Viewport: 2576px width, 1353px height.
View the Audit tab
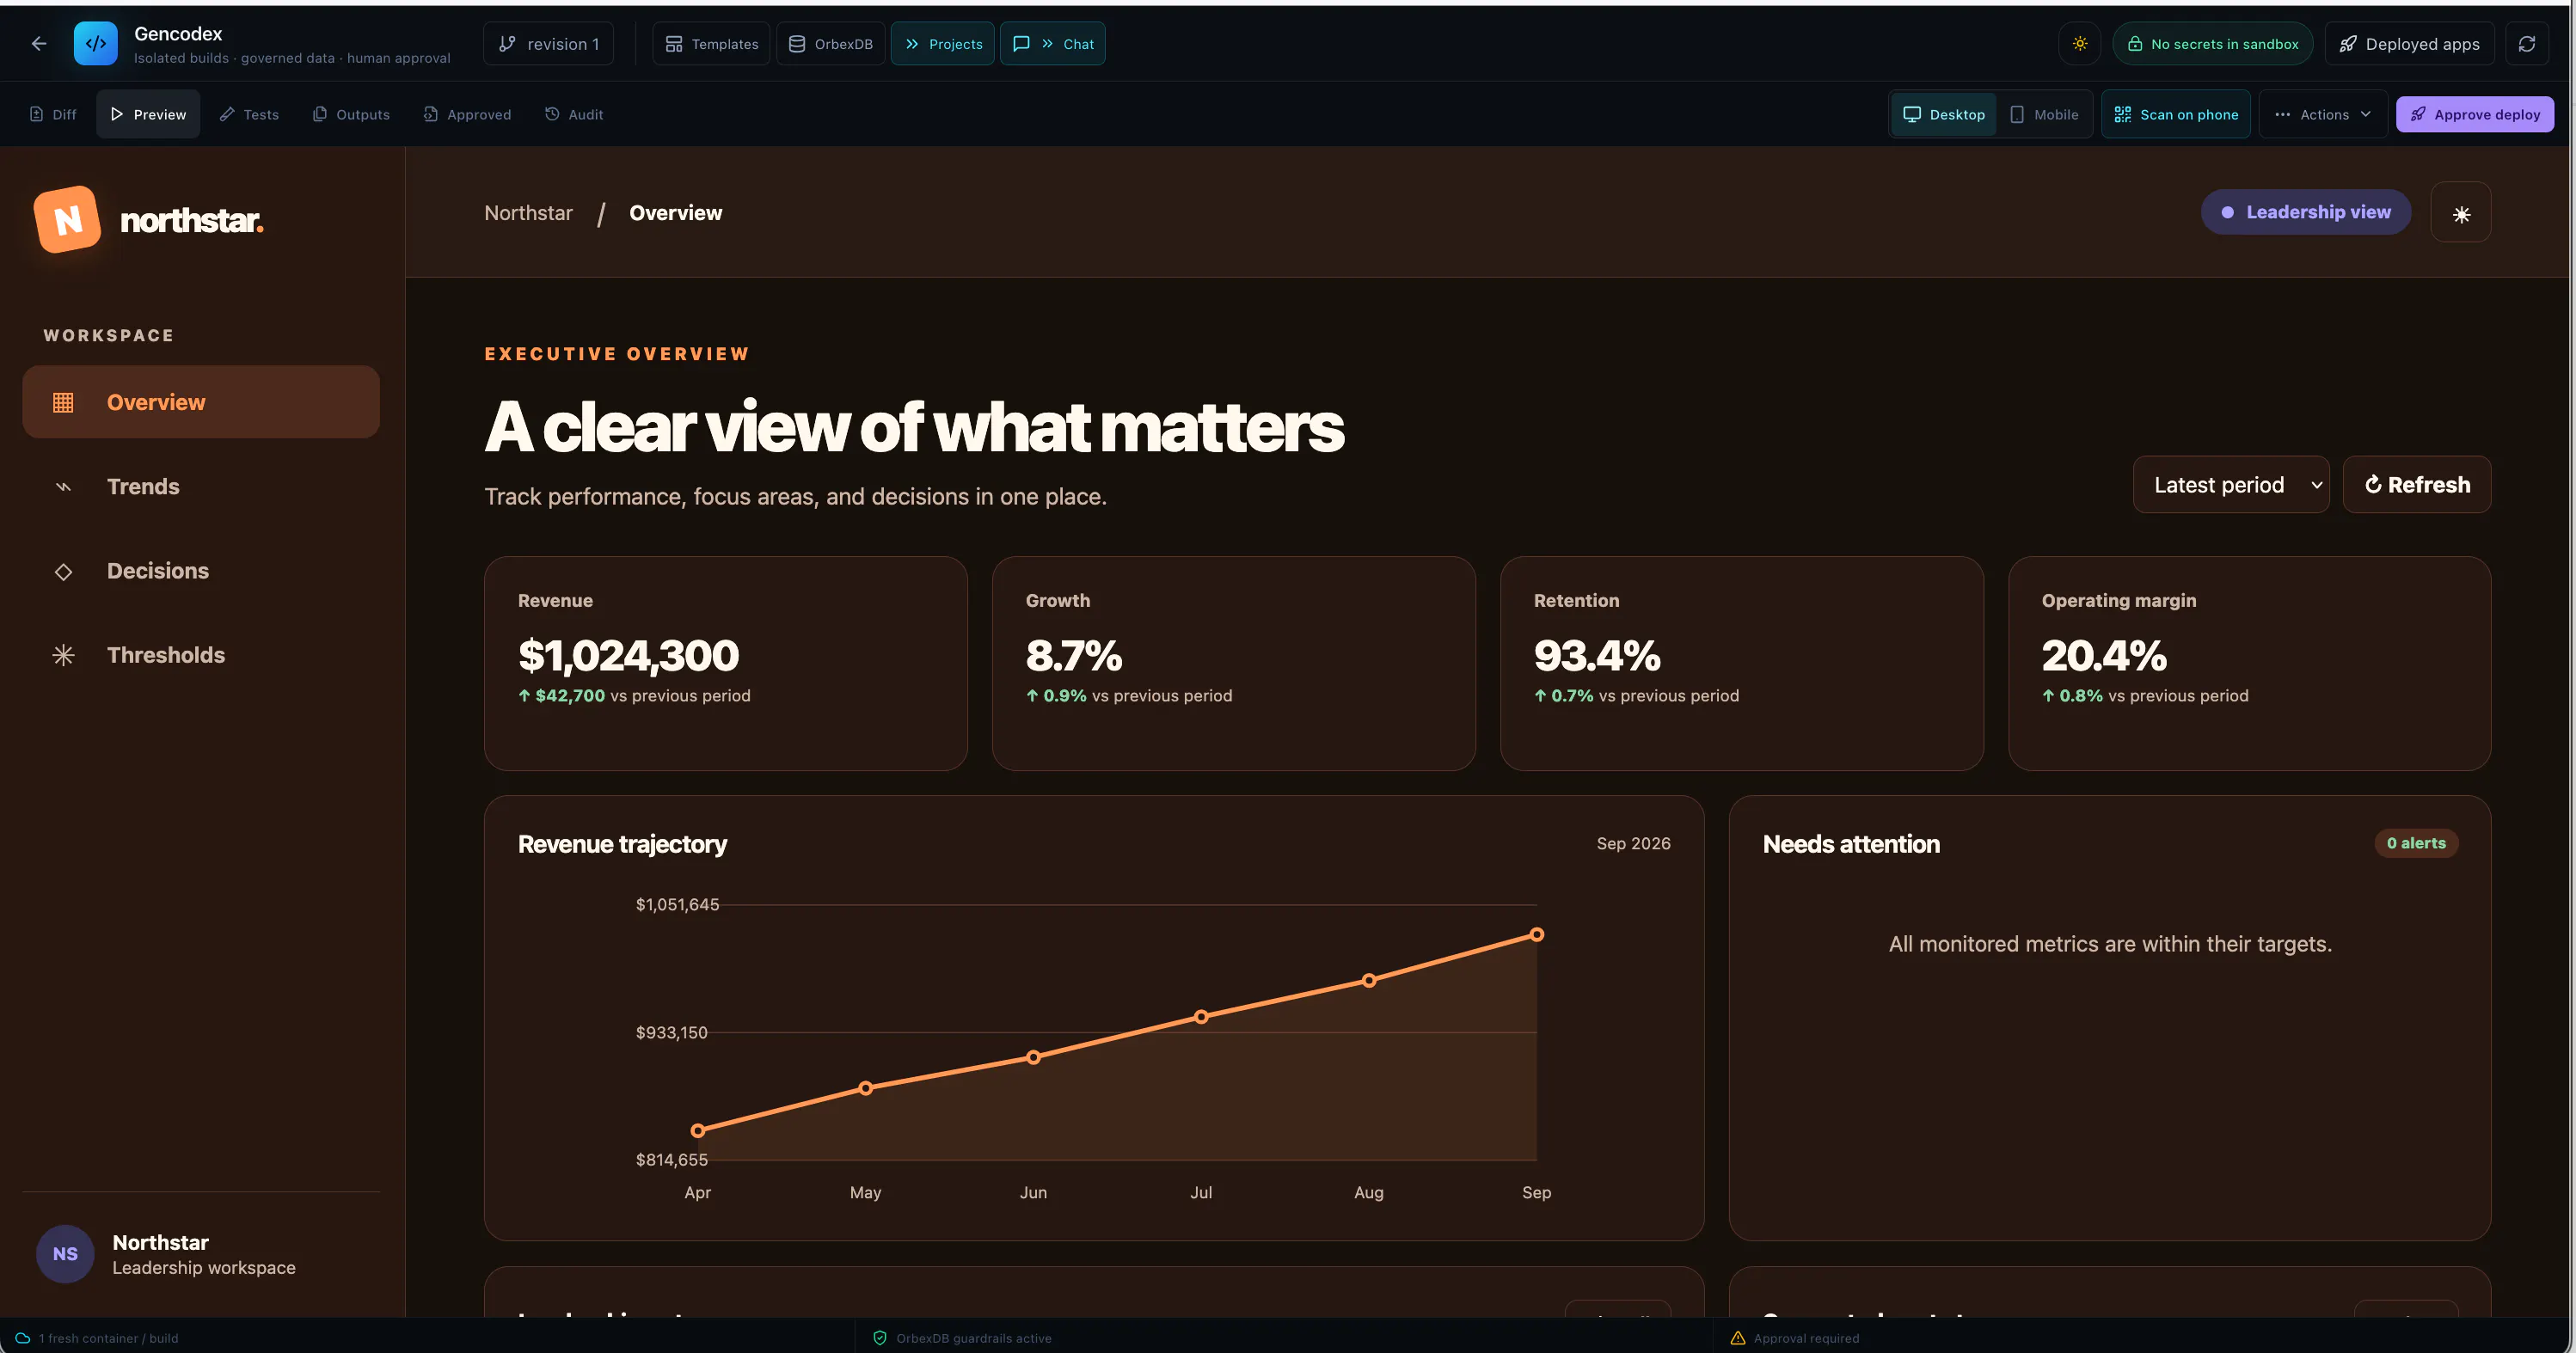click(x=574, y=114)
